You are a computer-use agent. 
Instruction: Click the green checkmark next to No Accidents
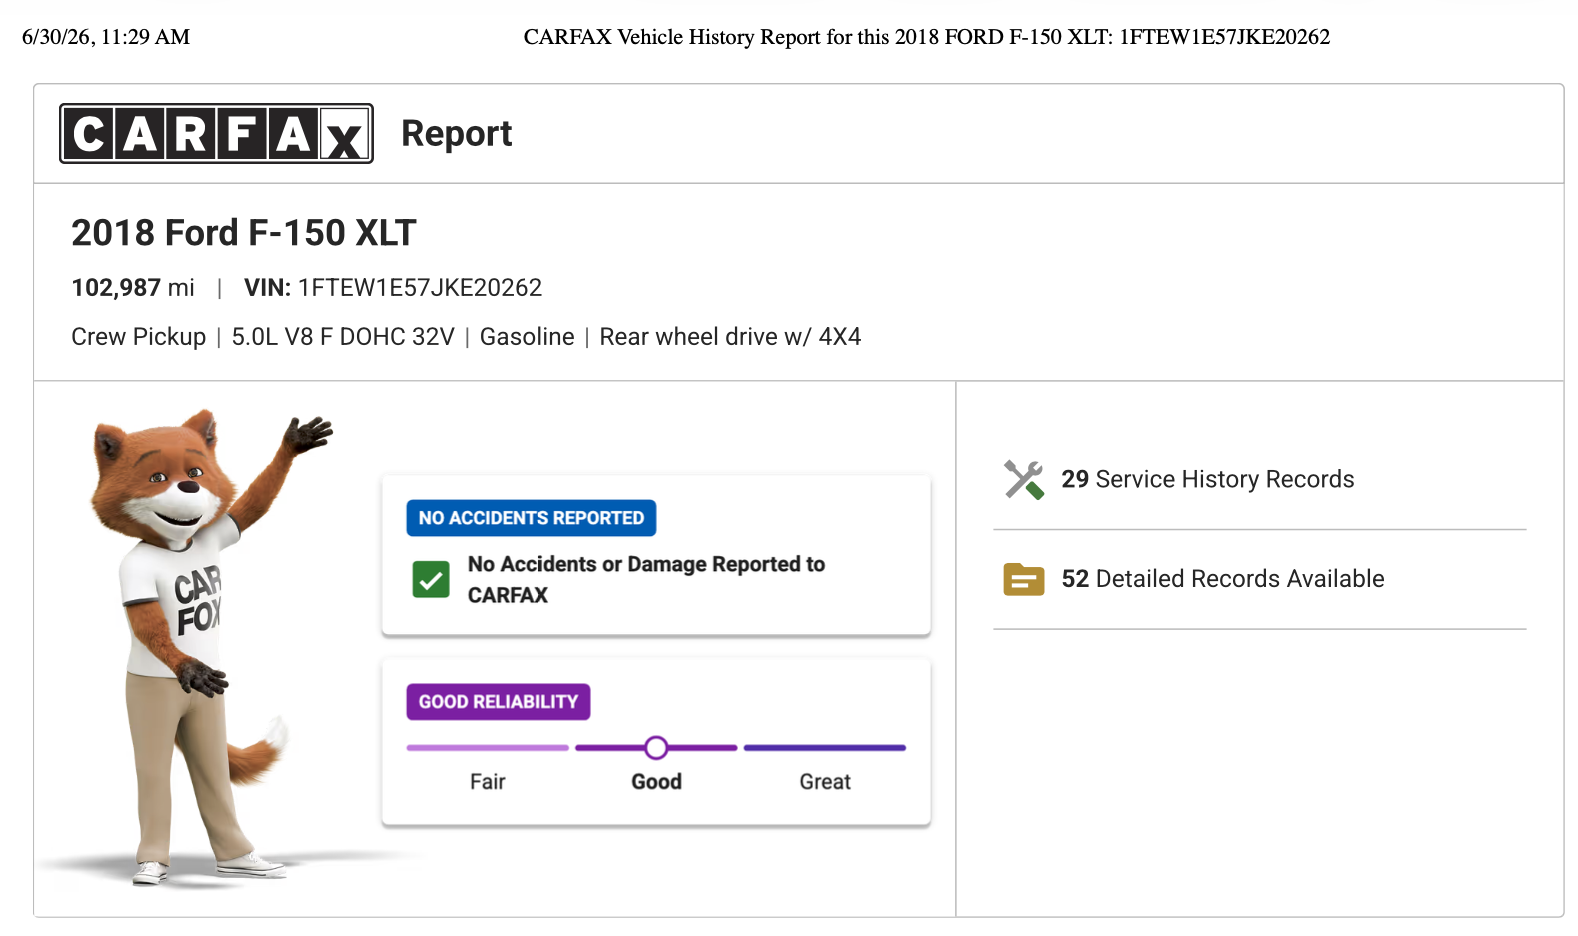[431, 579]
